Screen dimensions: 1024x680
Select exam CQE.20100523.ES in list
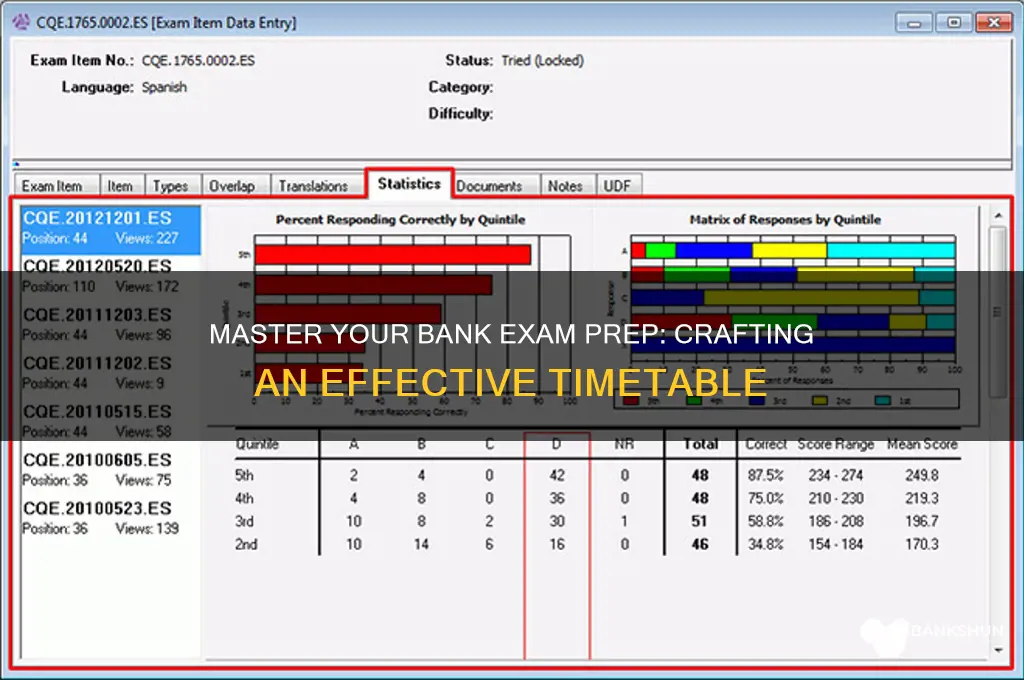coord(110,517)
